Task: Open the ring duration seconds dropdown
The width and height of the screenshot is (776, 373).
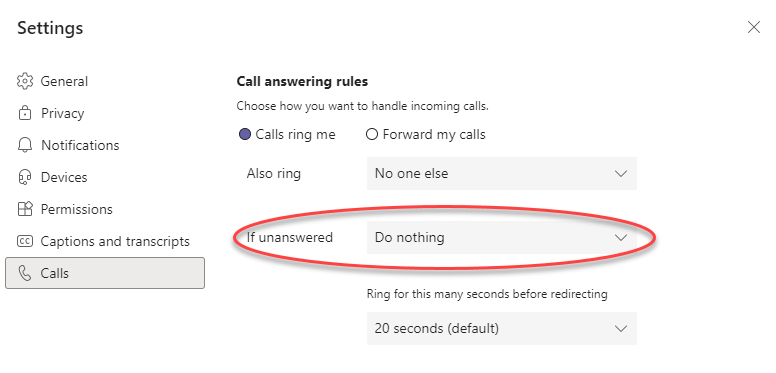Action: click(501, 328)
